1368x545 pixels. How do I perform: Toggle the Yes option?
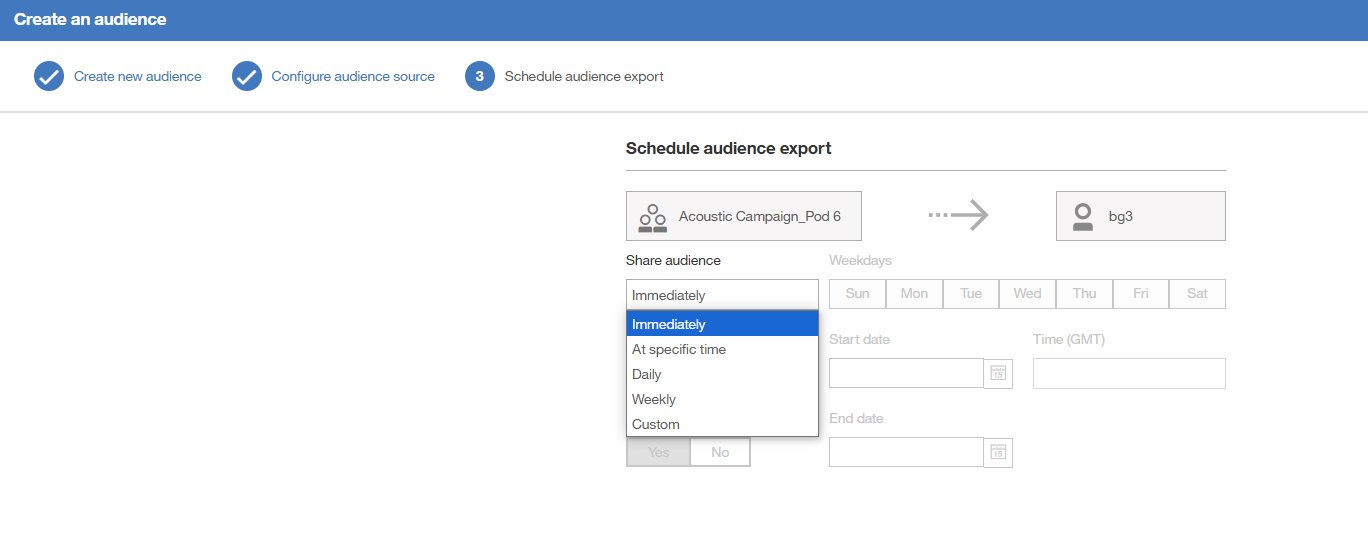click(658, 452)
